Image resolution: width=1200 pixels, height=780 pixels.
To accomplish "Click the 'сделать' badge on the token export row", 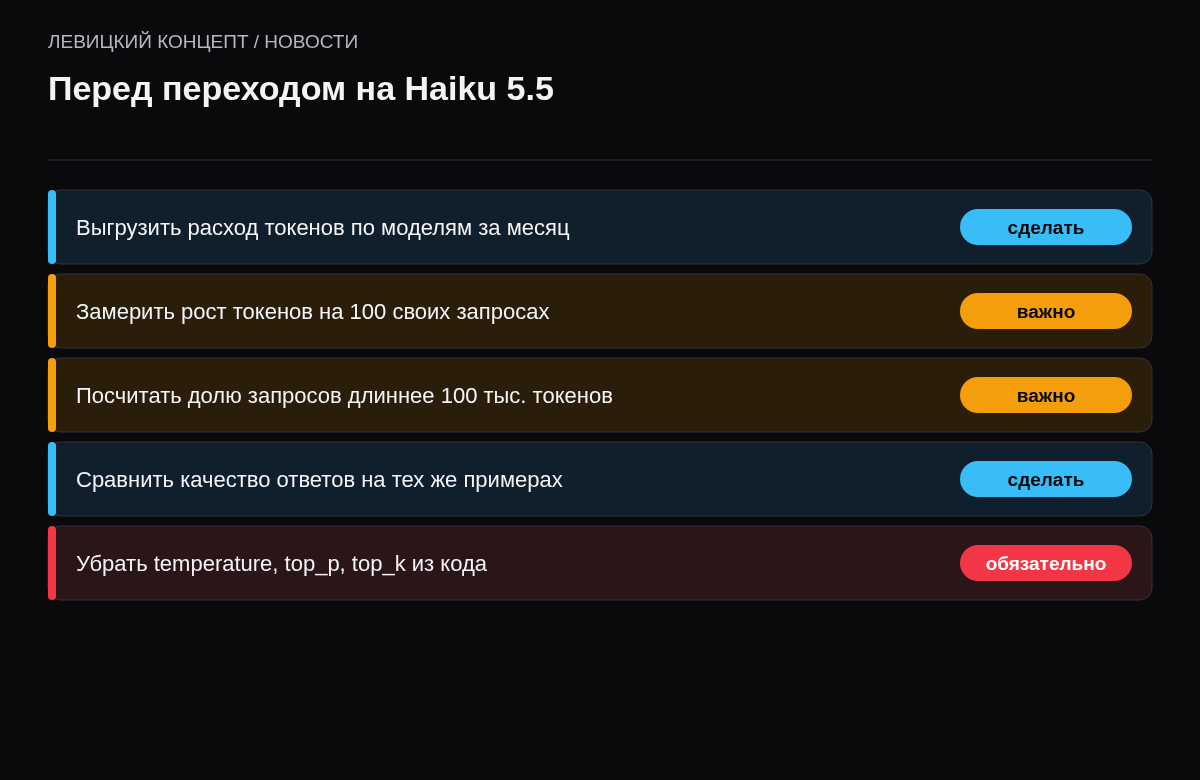I will (1046, 227).
